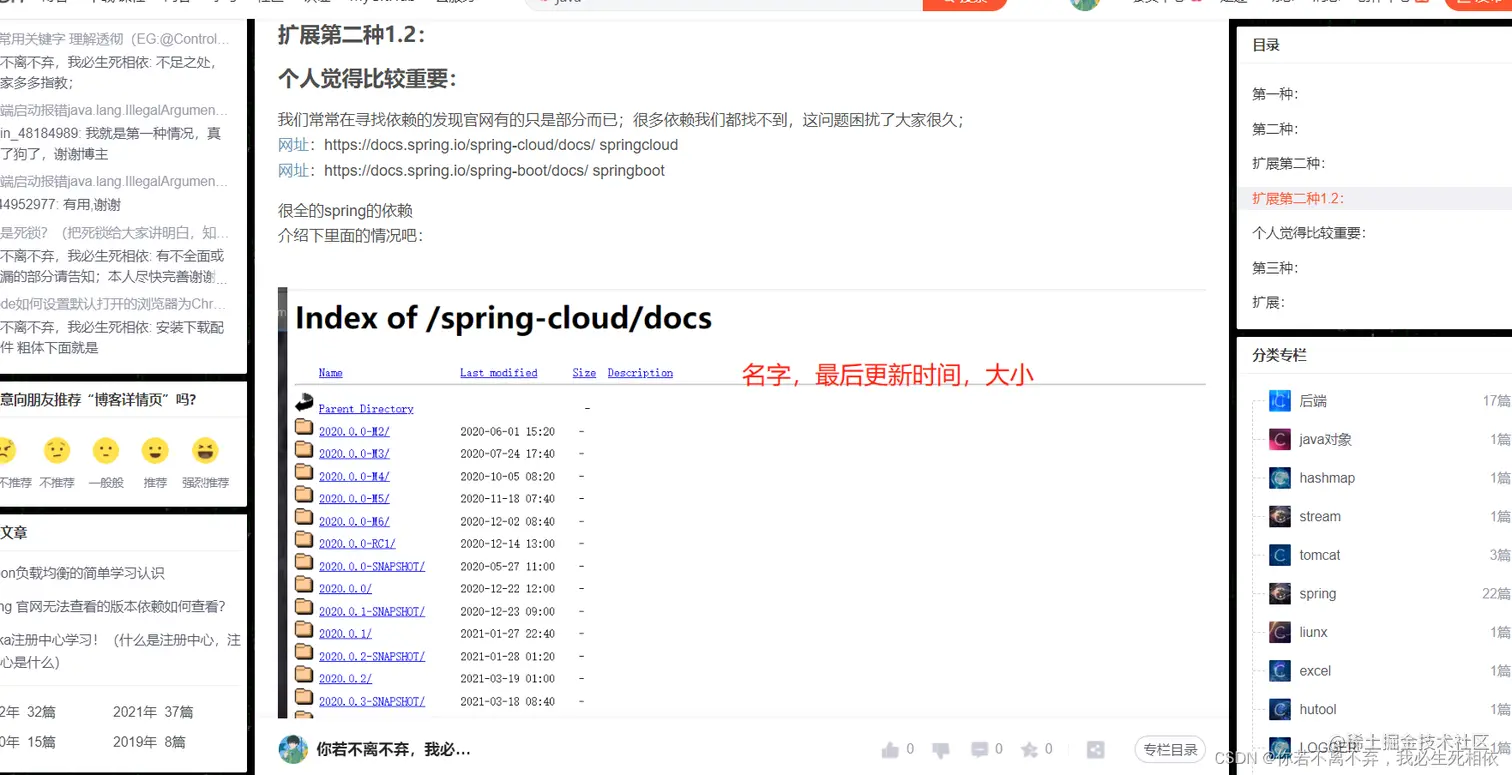Screen dimensions: 1512x775
Task: Select the 推荐 smiley rating face
Action: [x=155, y=450]
